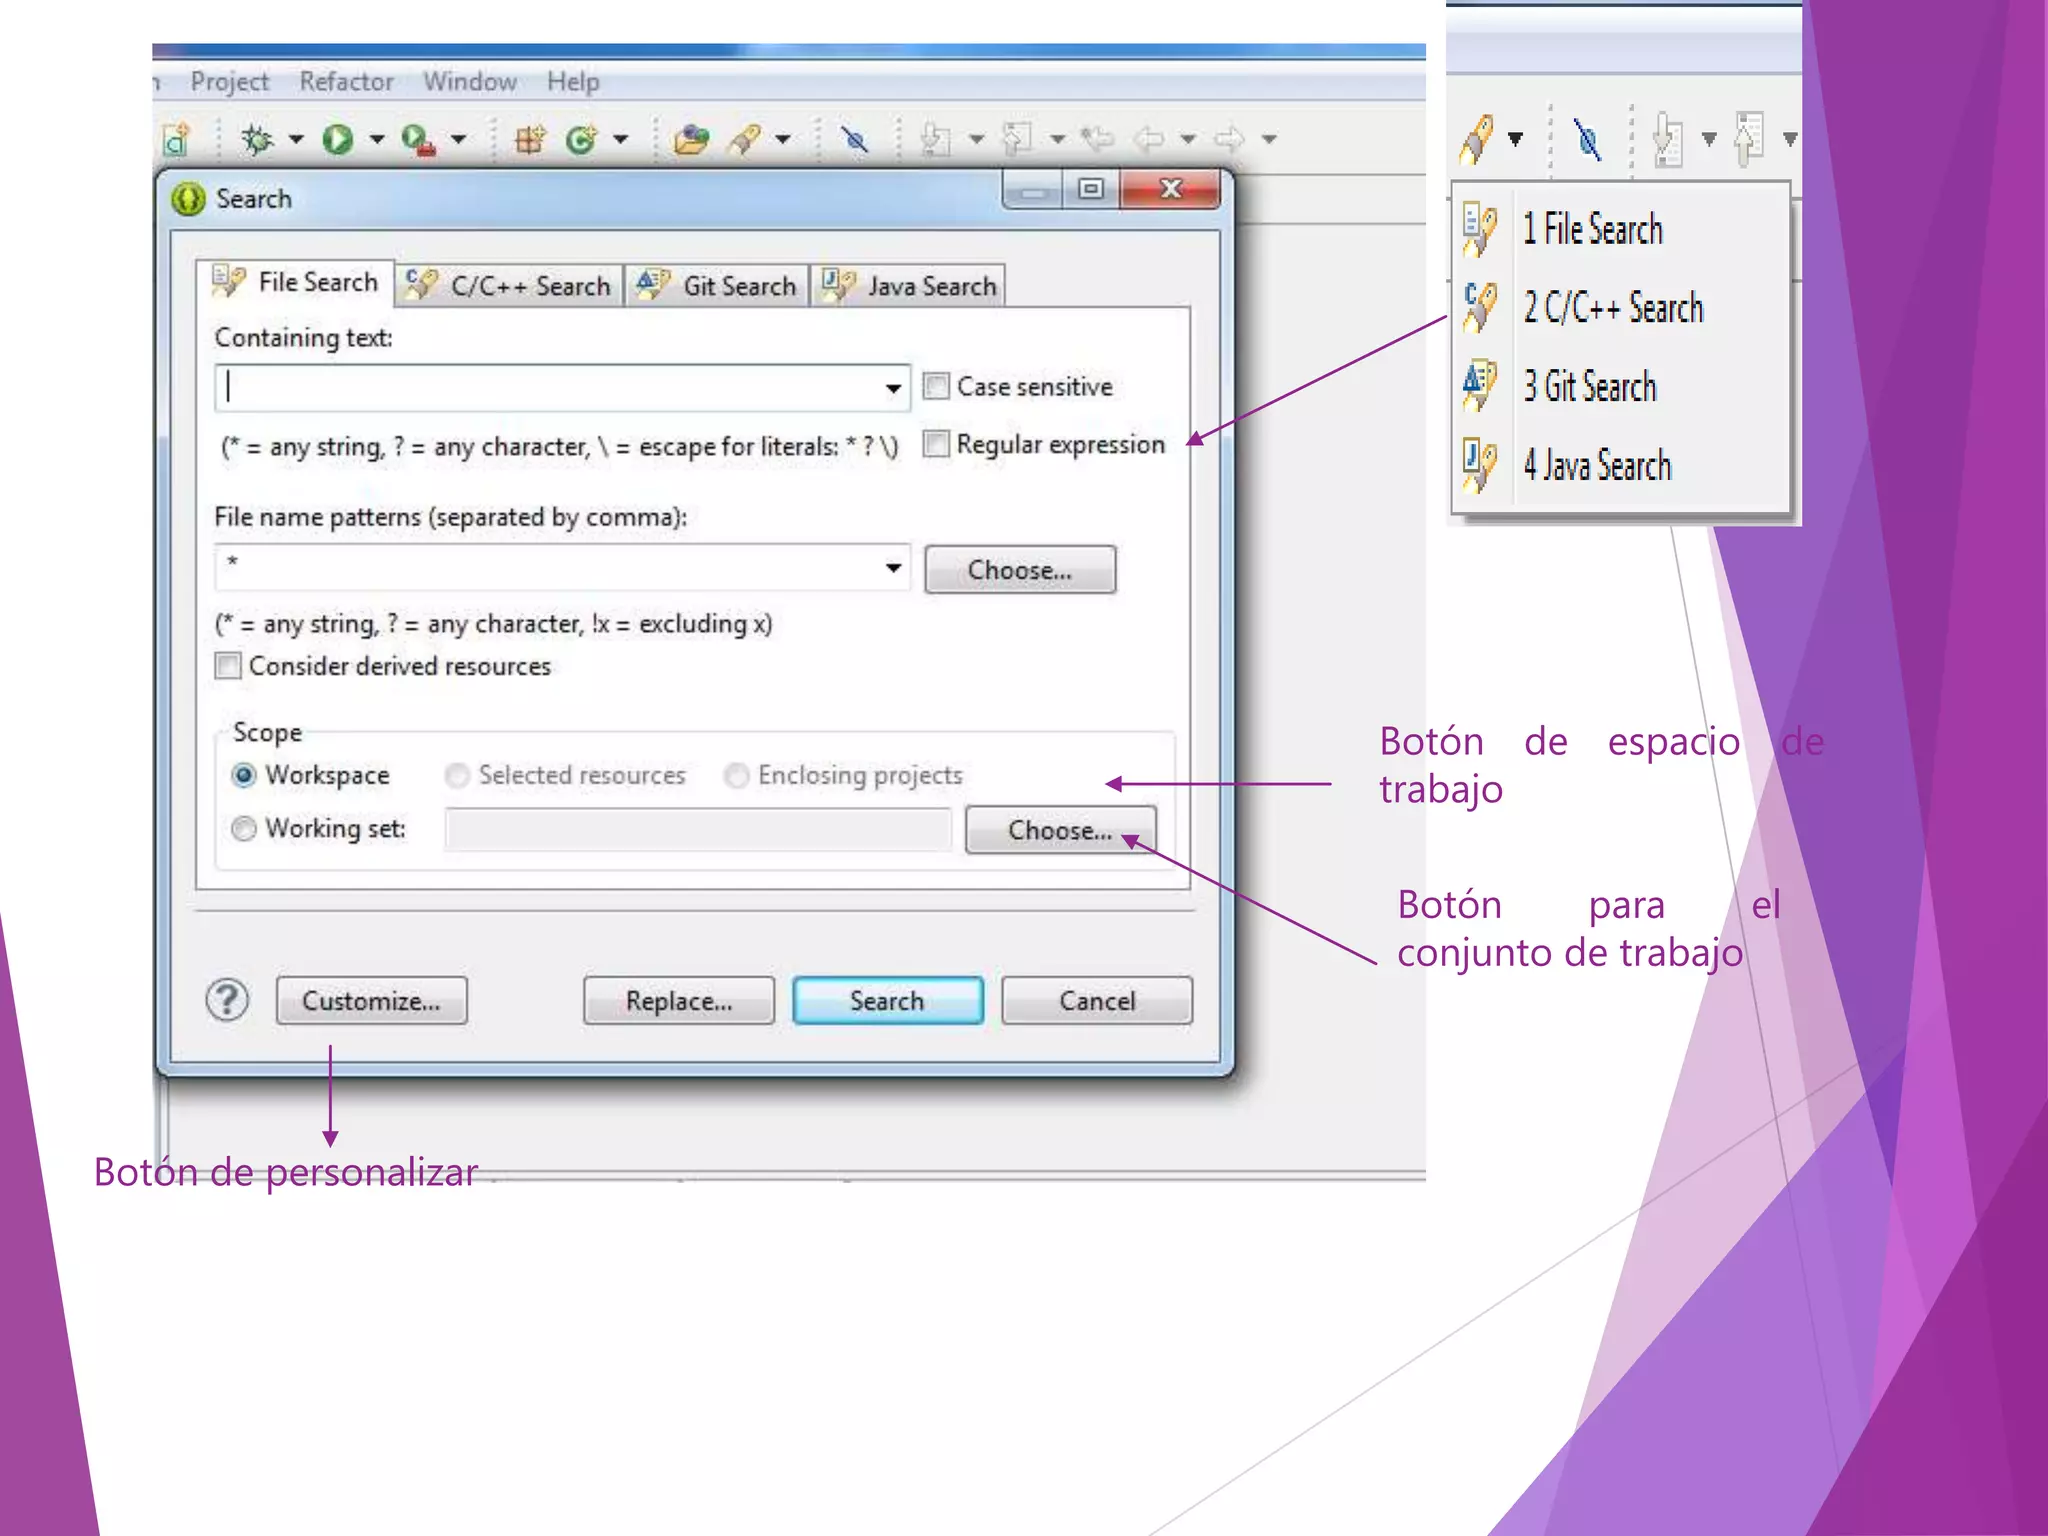Click the Search flashlight toolbar icon

click(745, 139)
